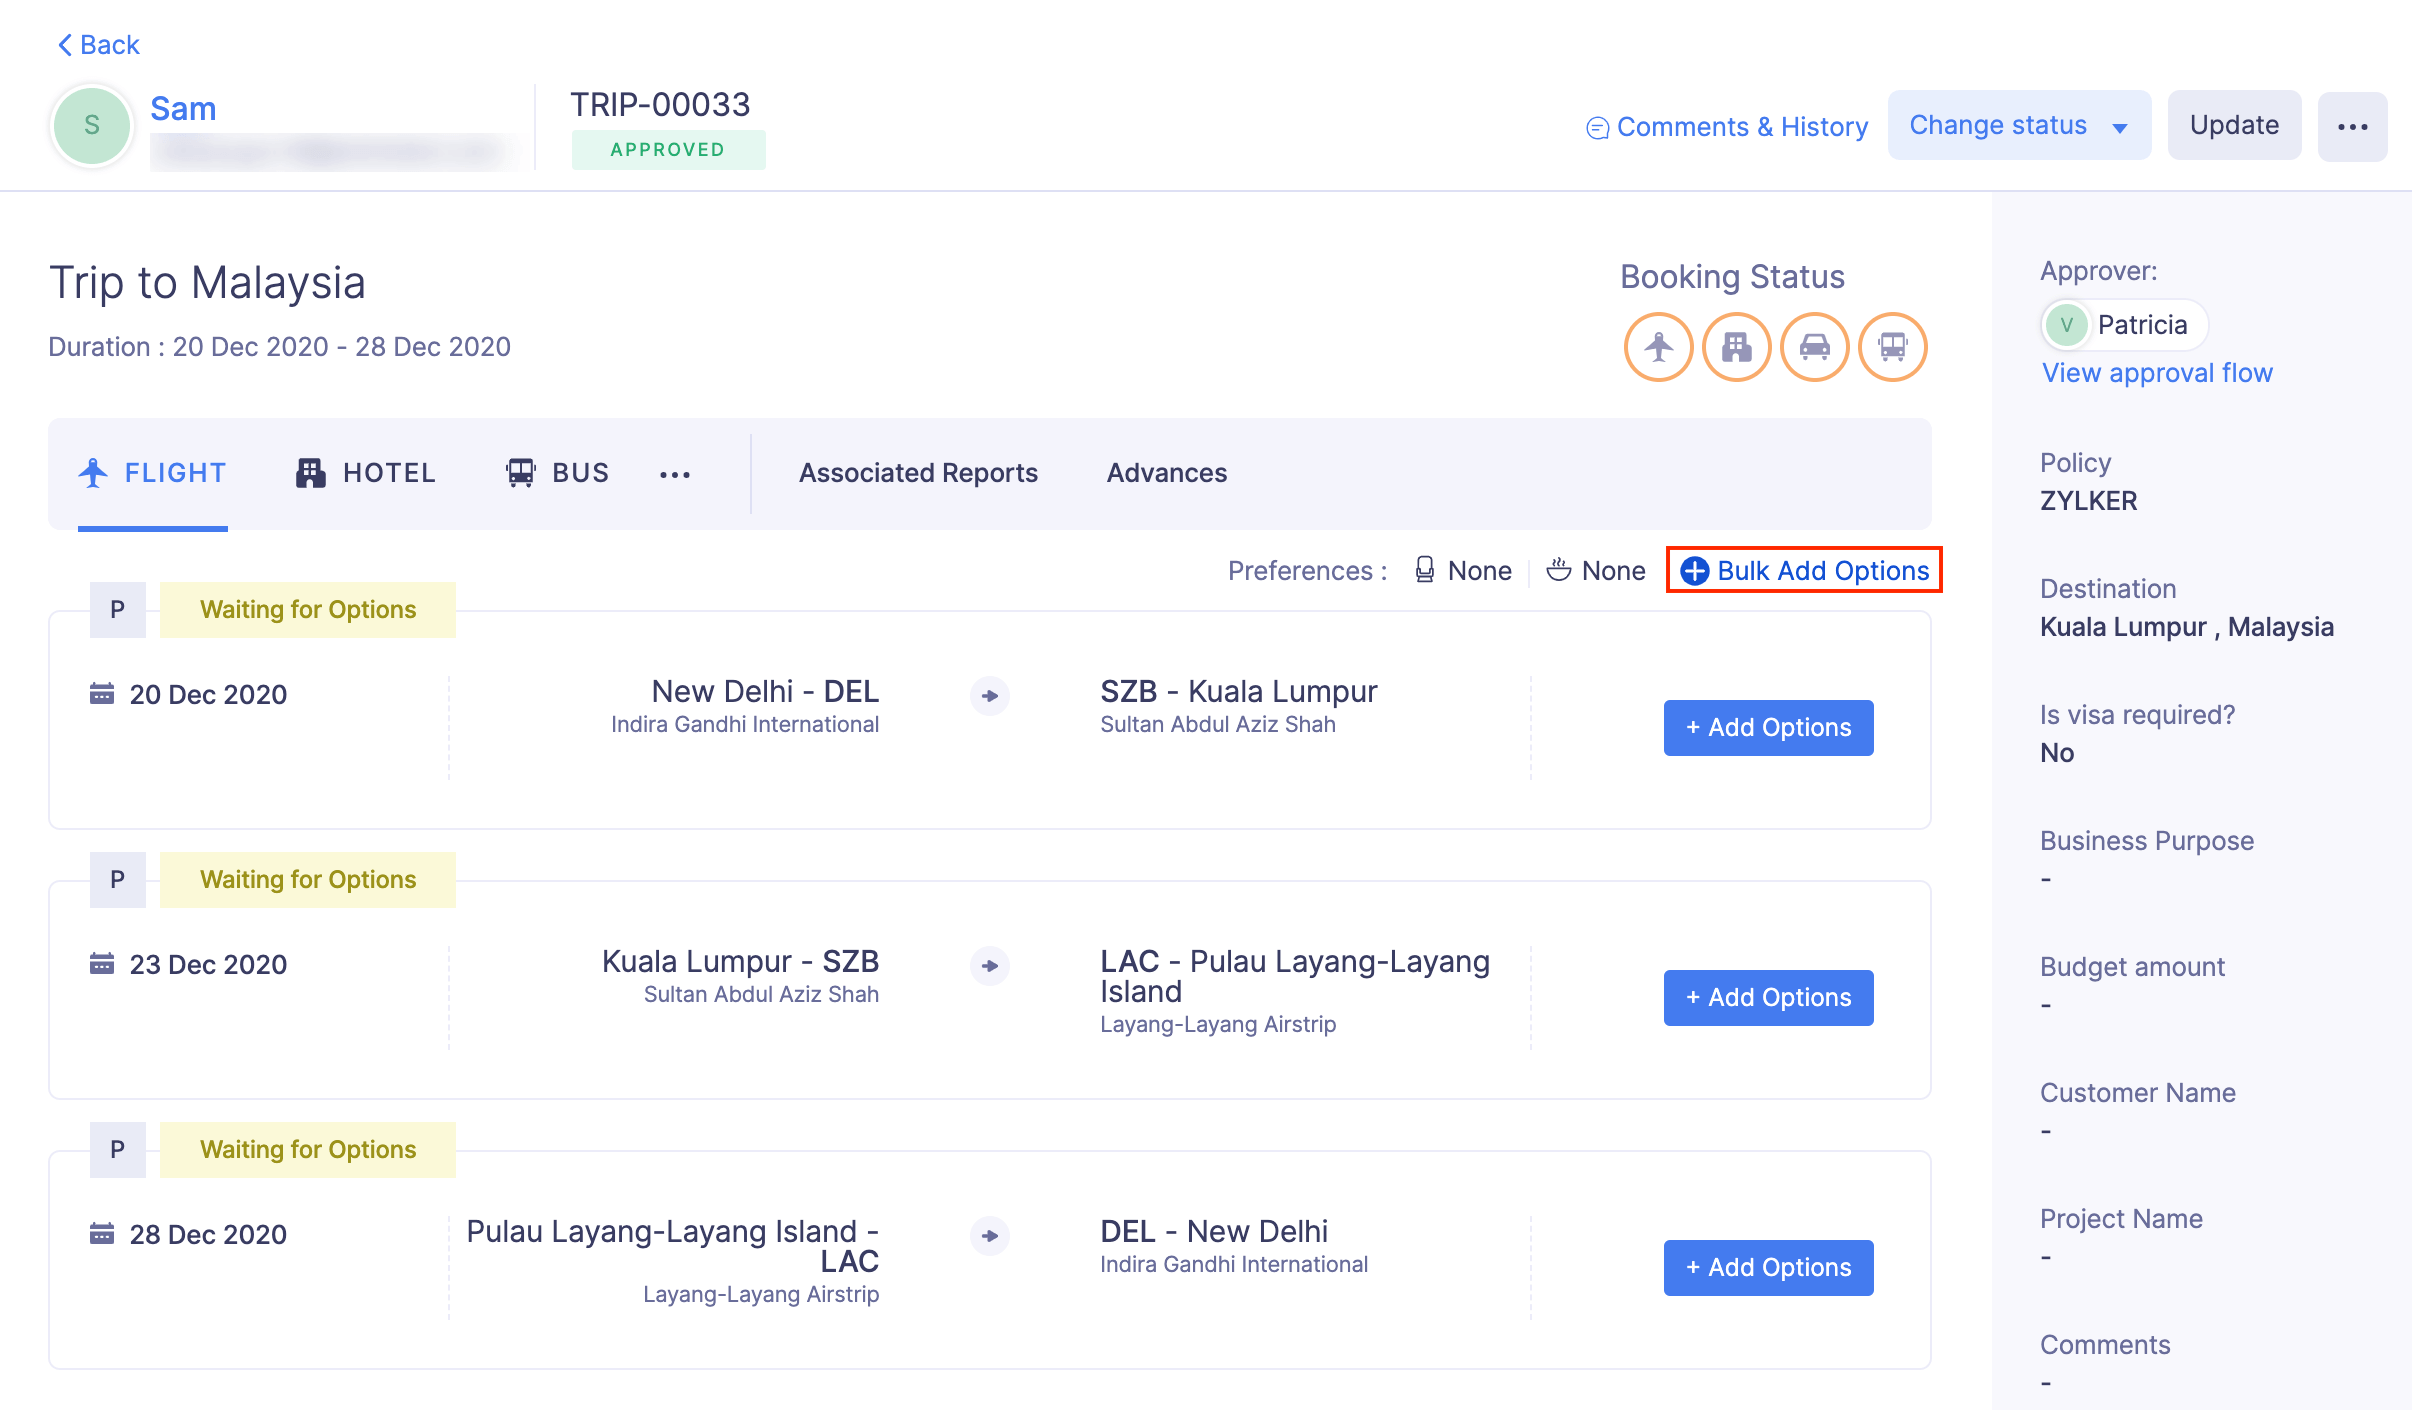
Task: Click the calendar icon beside 20 Dec 2020
Action: tap(101, 694)
